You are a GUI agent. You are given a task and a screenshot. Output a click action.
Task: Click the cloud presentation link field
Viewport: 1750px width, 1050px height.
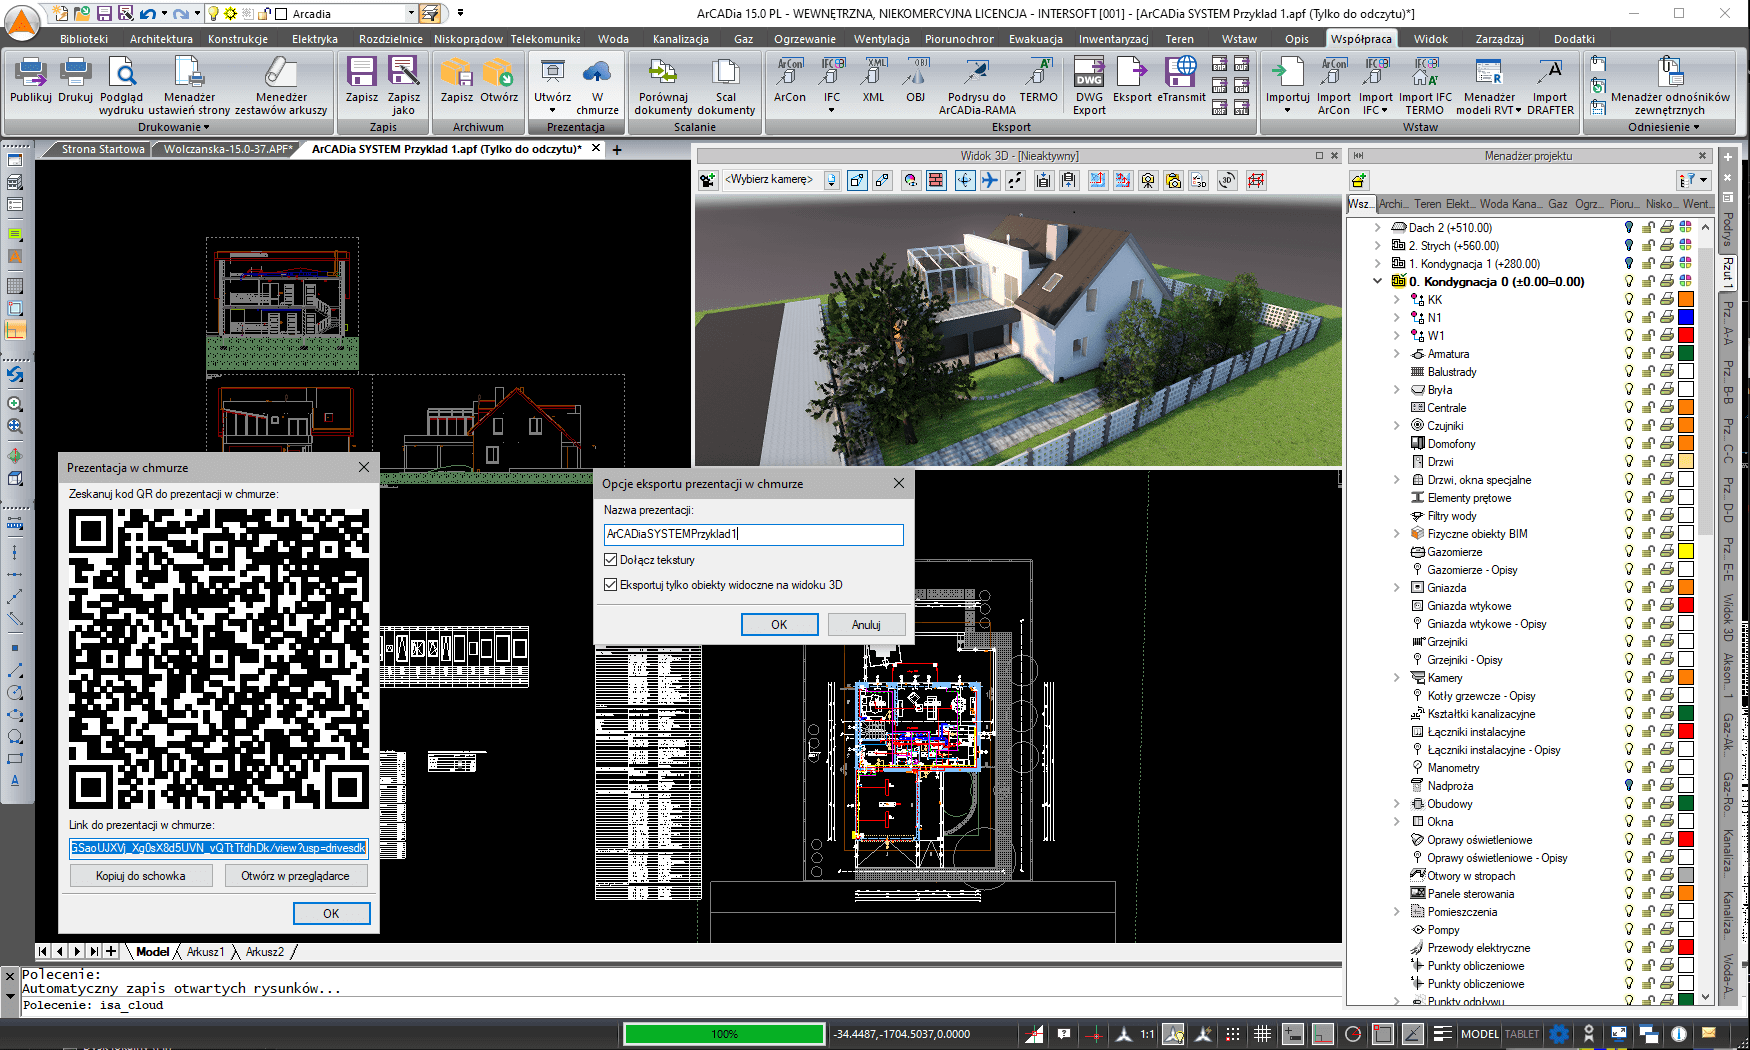219,848
